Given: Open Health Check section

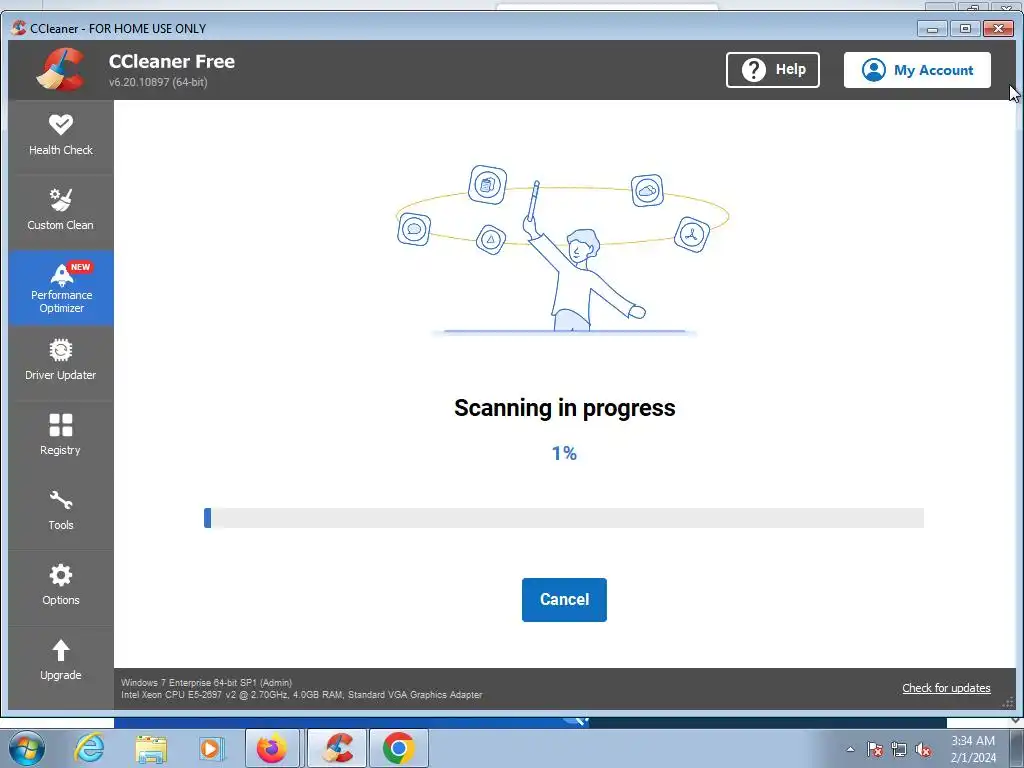Looking at the screenshot, I should [61, 136].
